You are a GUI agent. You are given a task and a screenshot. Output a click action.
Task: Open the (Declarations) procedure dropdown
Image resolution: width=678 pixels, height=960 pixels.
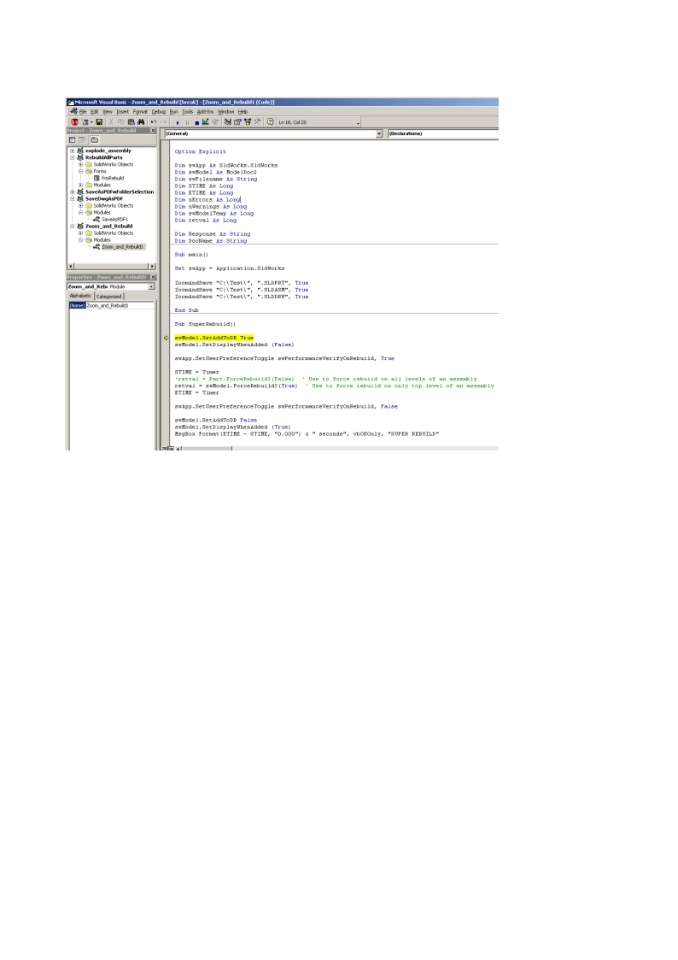tap(442, 133)
